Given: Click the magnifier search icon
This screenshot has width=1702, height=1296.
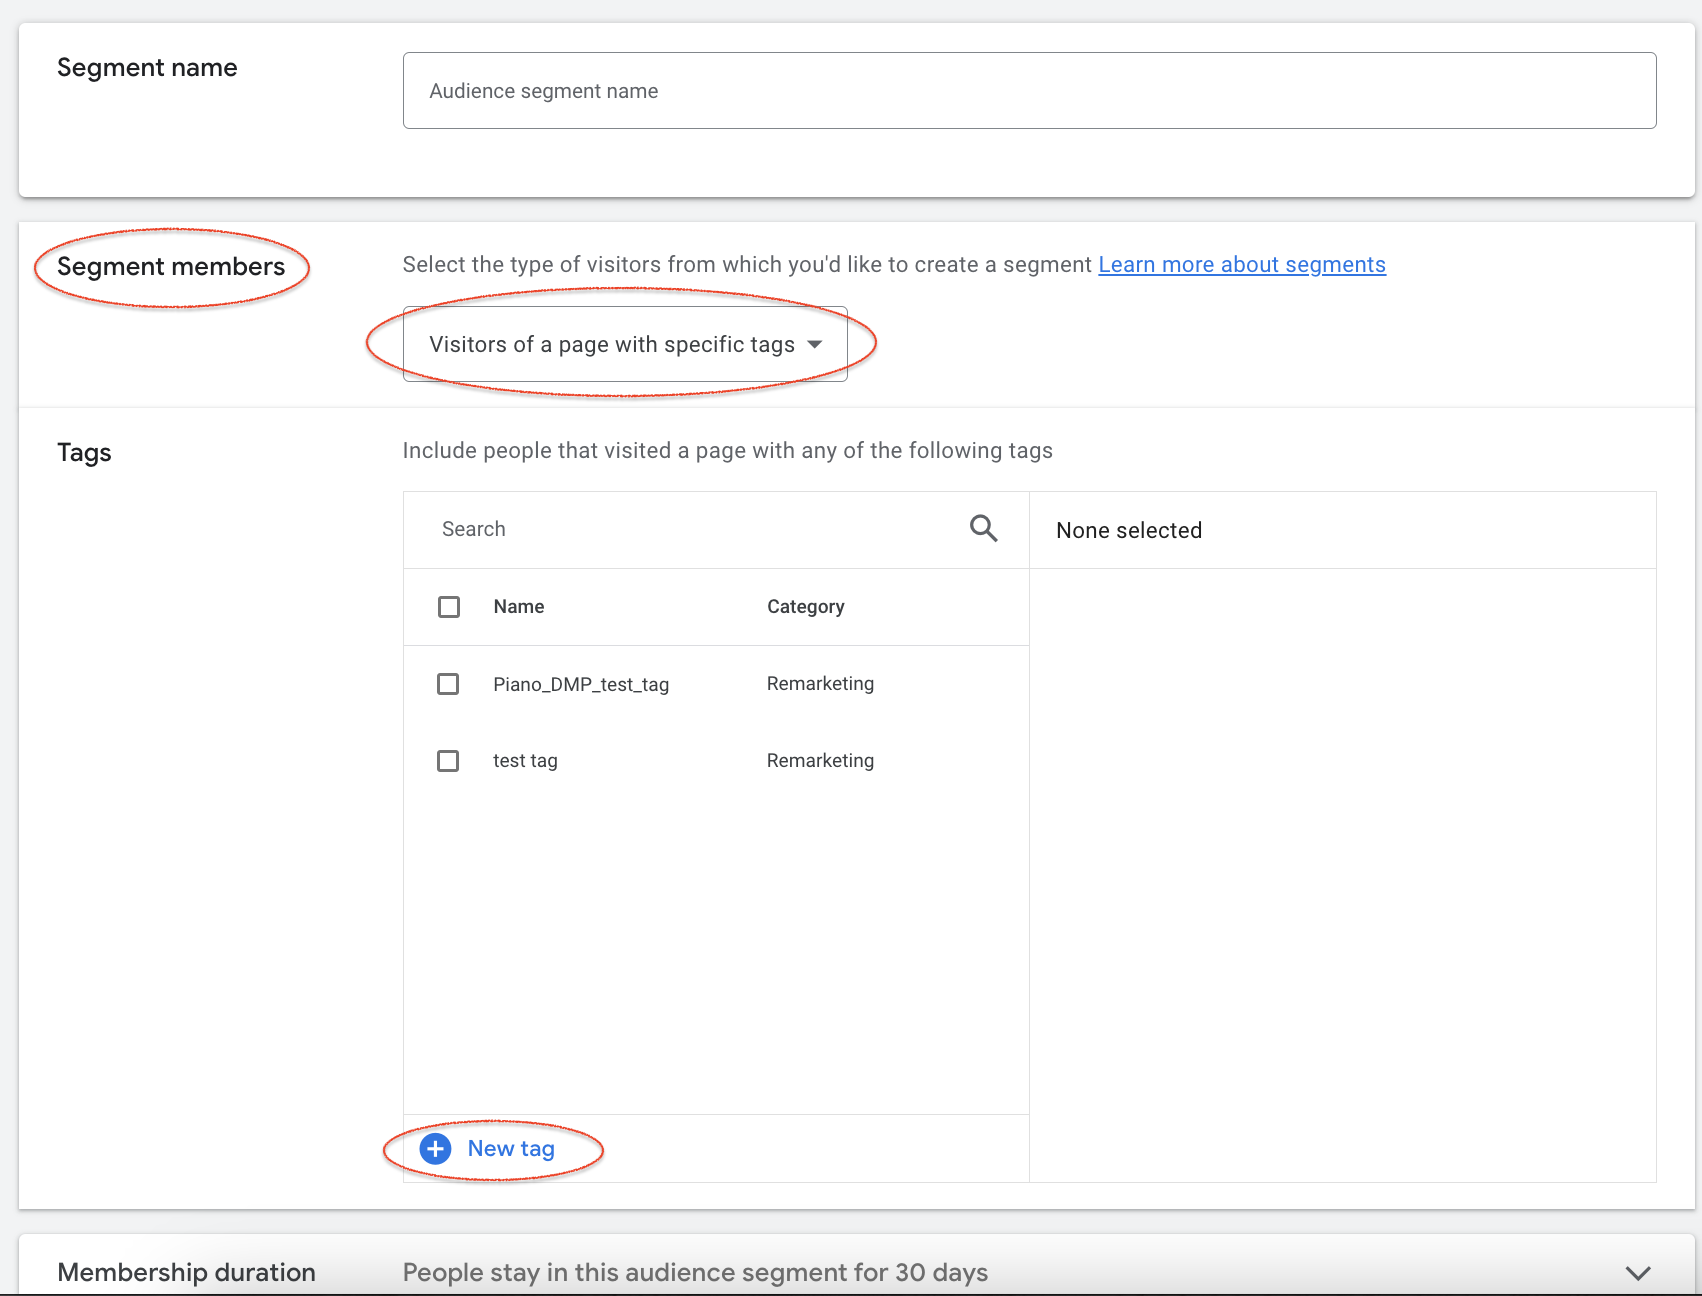Looking at the screenshot, I should pos(984,529).
